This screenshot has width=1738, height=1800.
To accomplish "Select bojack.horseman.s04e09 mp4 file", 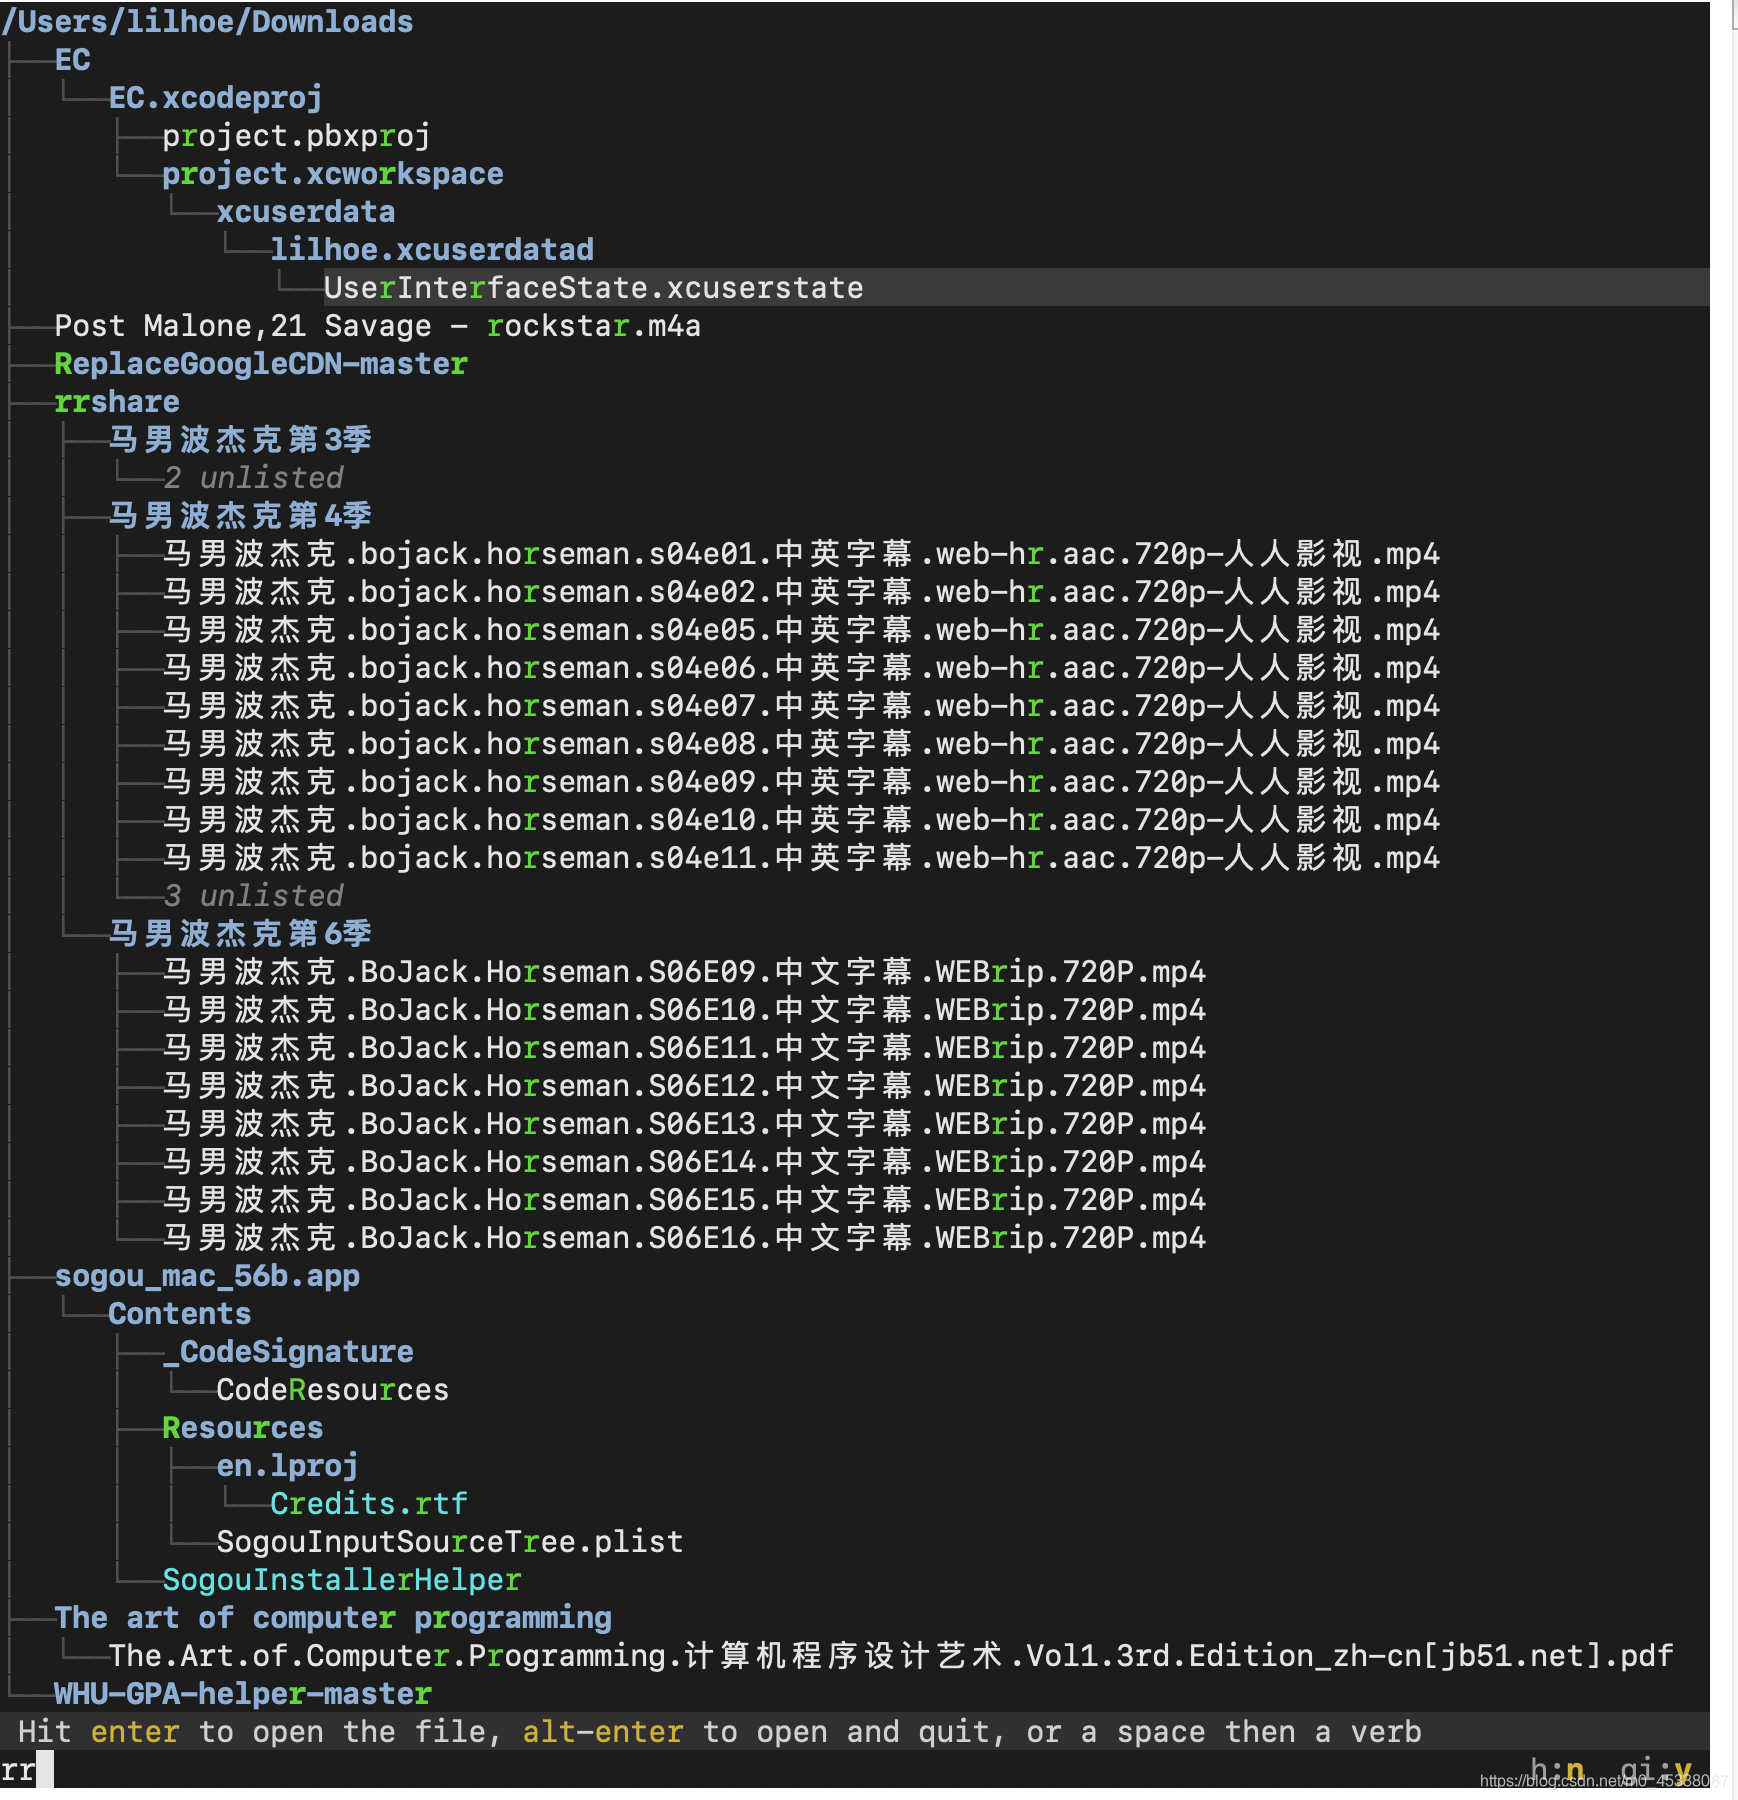I will point(800,782).
